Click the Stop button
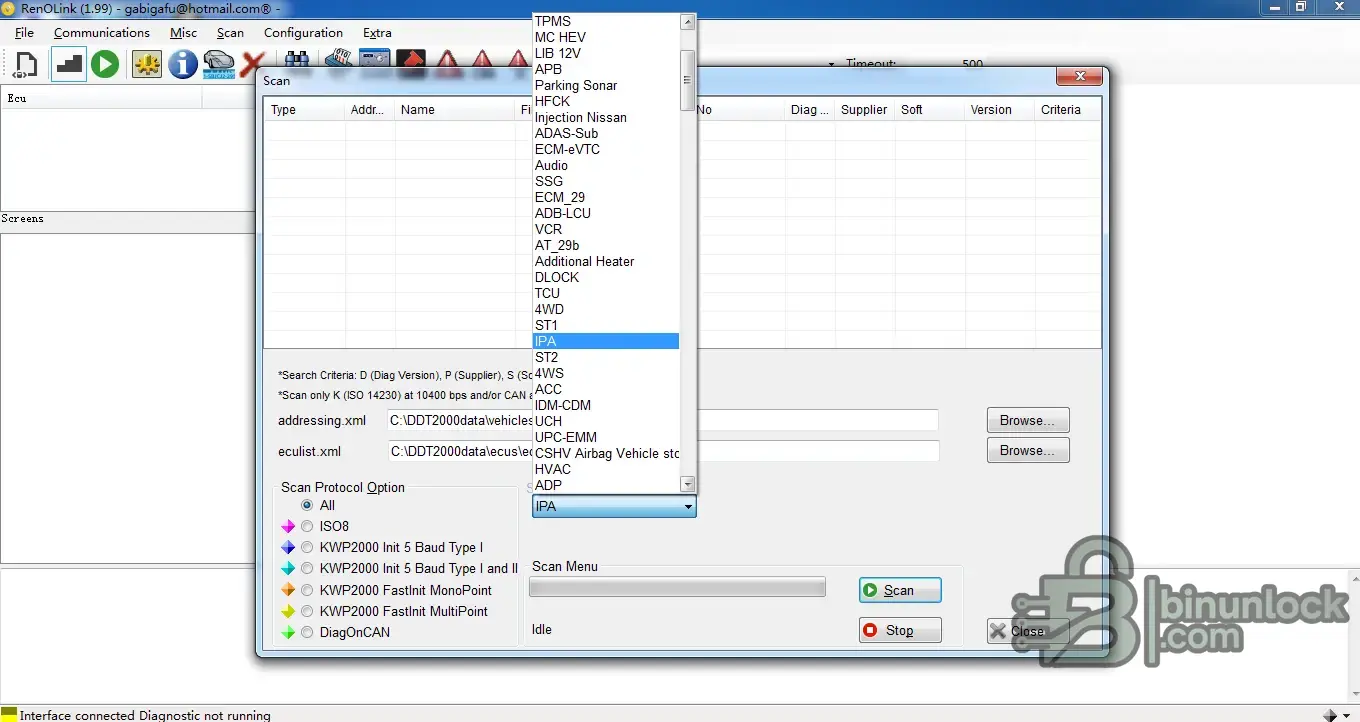The height and width of the screenshot is (722, 1360). [x=900, y=630]
